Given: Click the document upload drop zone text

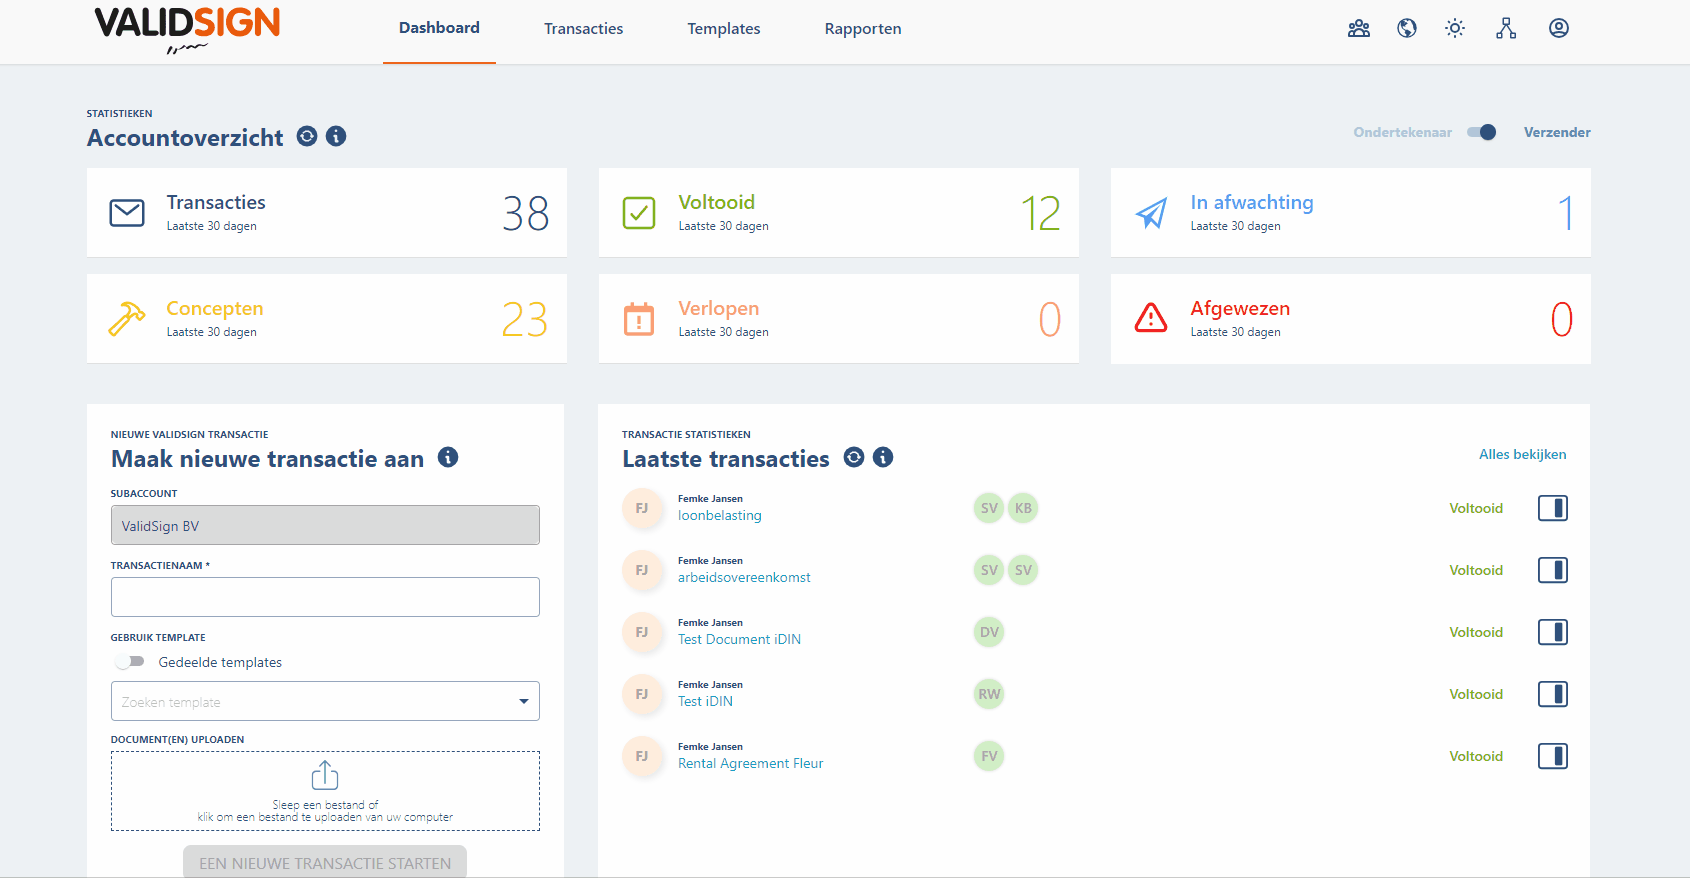Looking at the screenshot, I should pos(325,811).
